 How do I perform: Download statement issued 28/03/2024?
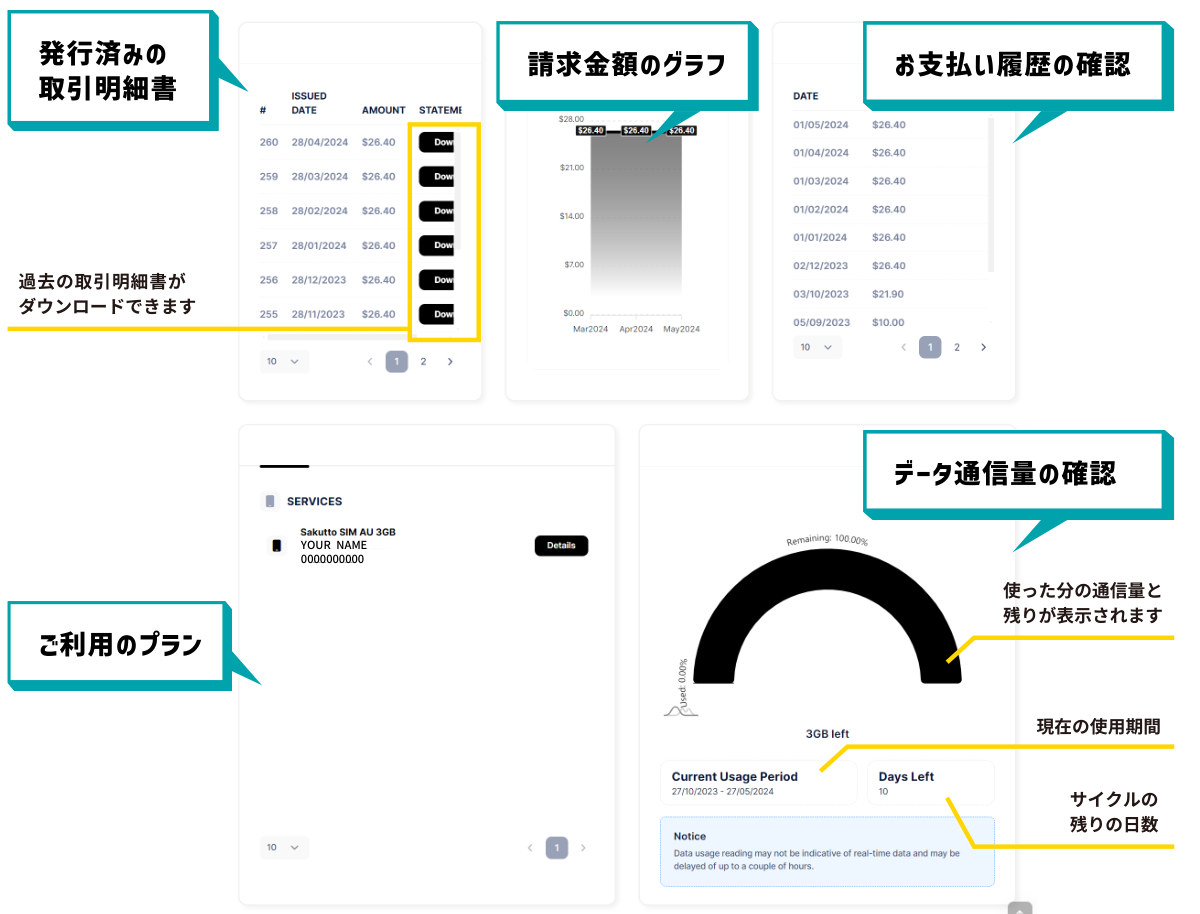[x=437, y=176]
